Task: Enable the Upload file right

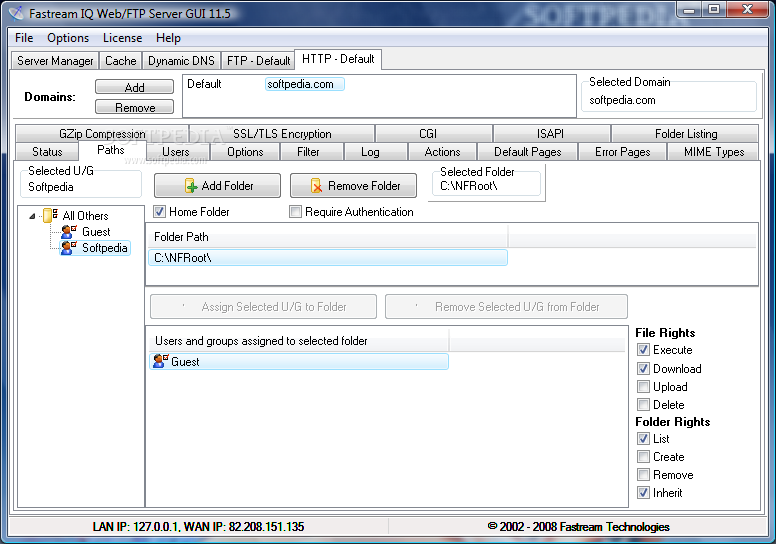Action: click(643, 387)
